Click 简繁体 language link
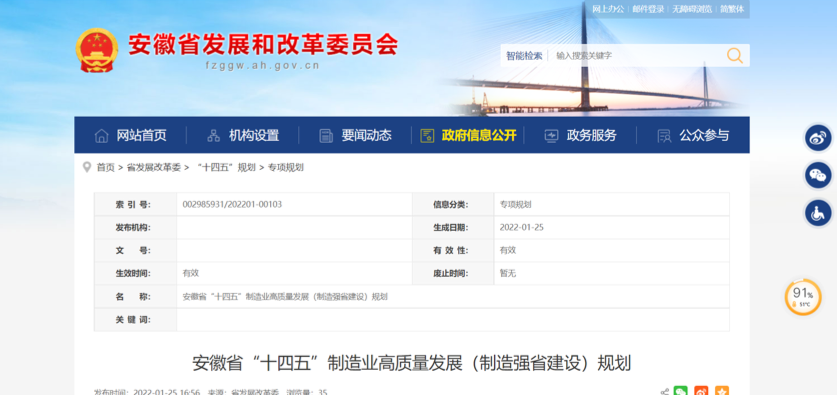This screenshot has width=837, height=395. click(732, 9)
